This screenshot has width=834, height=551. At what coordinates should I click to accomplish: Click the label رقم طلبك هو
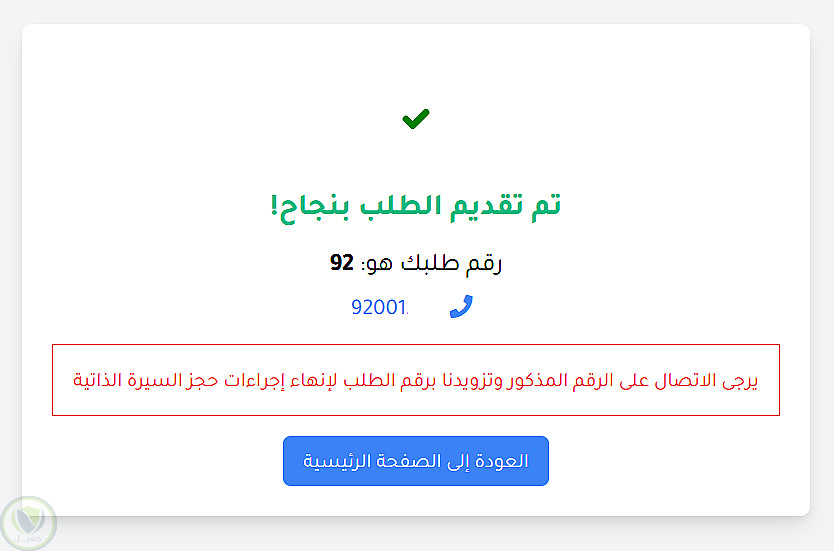click(x=433, y=263)
